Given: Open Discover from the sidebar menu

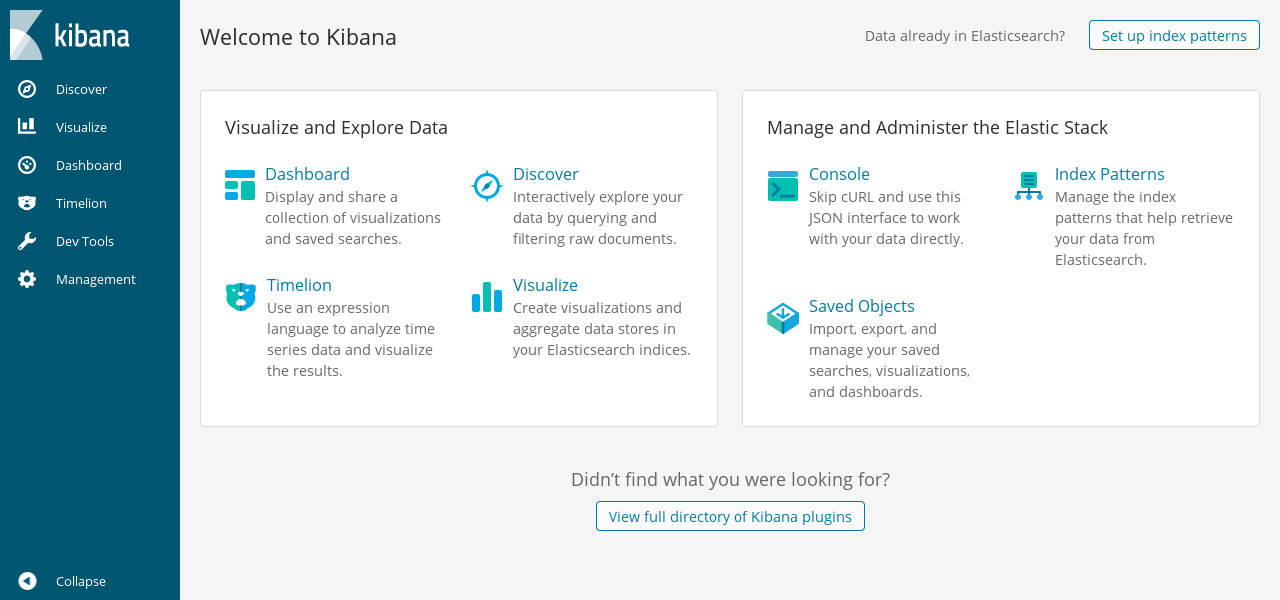Looking at the screenshot, I should (81, 89).
